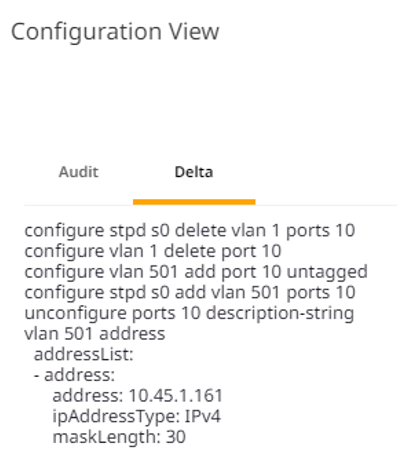Click the unconfigure ports 10 description-string line
This screenshot has height=468, width=397.
(189, 313)
